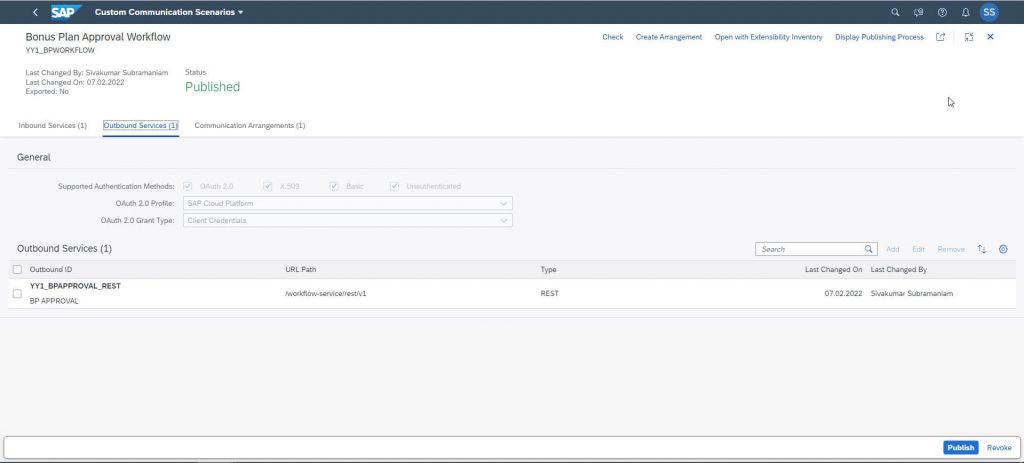The image size is (1024, 463).
Task: Switch to the Inbound Services tab
Action: click(52, 125)
